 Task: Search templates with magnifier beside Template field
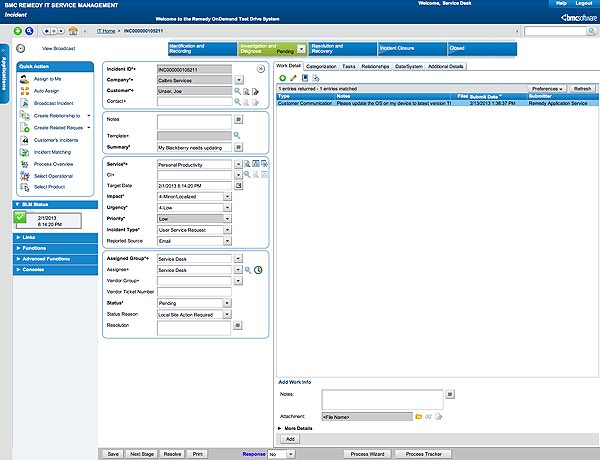tap(237, 135)
